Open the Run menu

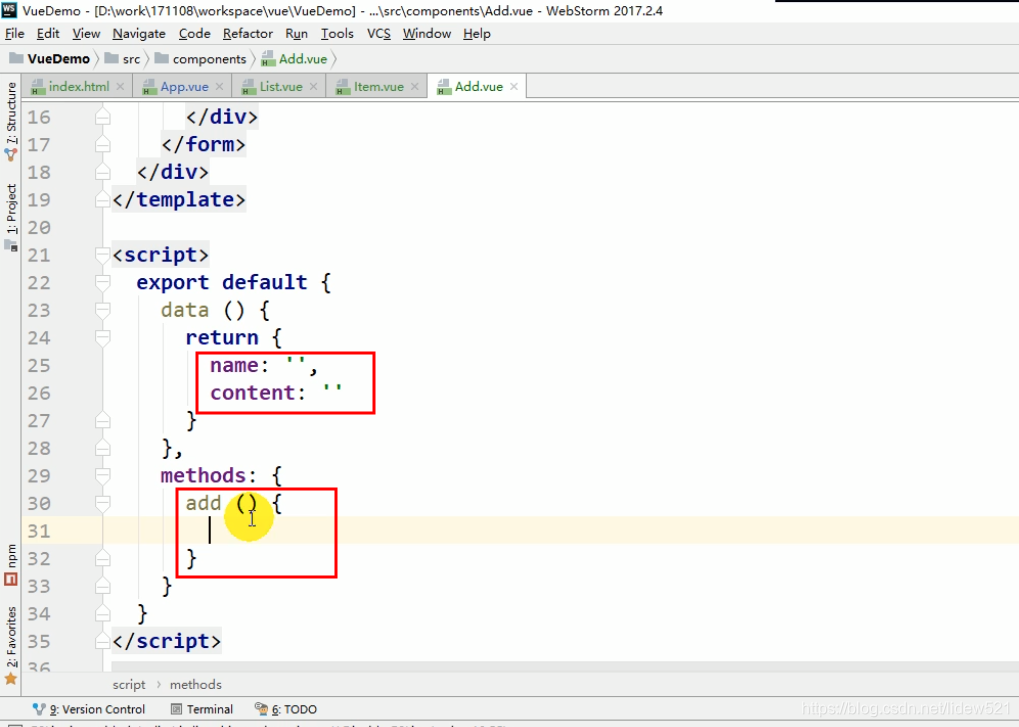(x=296, y=34)
